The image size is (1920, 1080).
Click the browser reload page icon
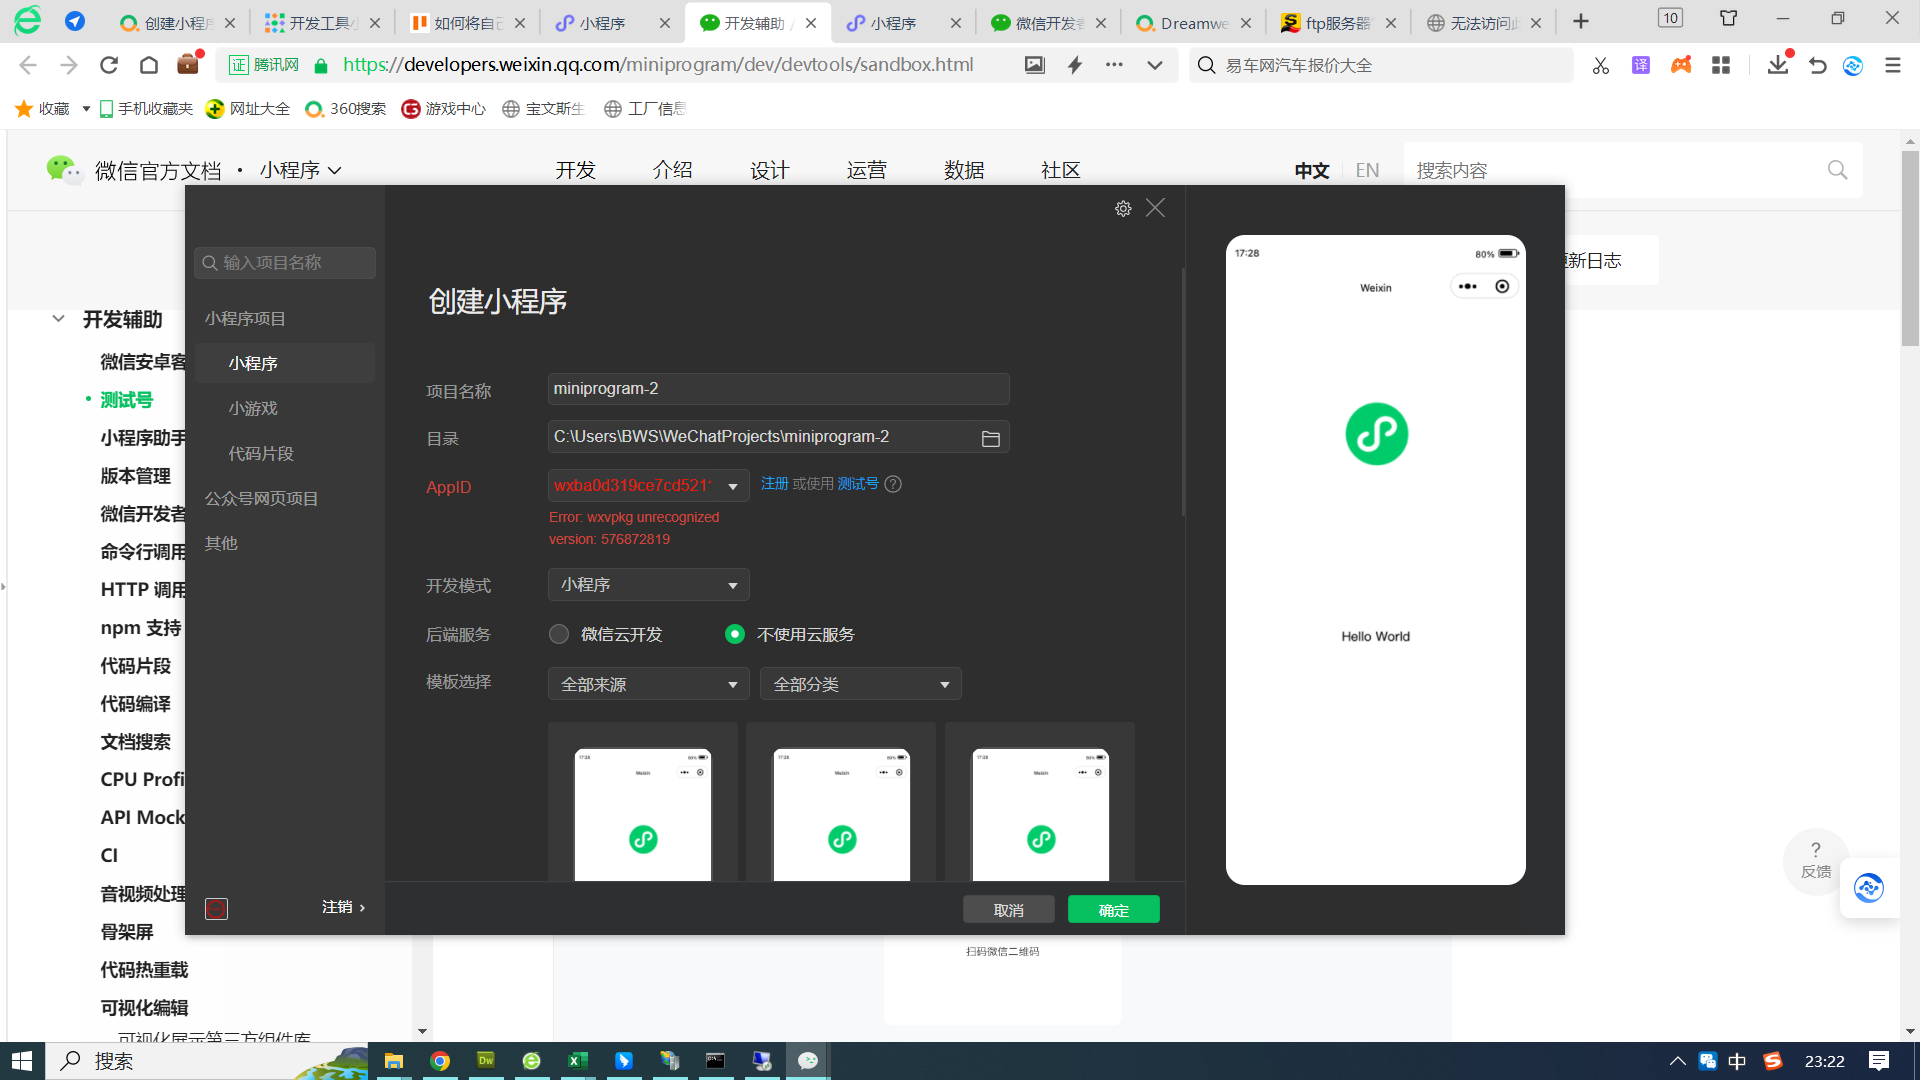point(109,65)
